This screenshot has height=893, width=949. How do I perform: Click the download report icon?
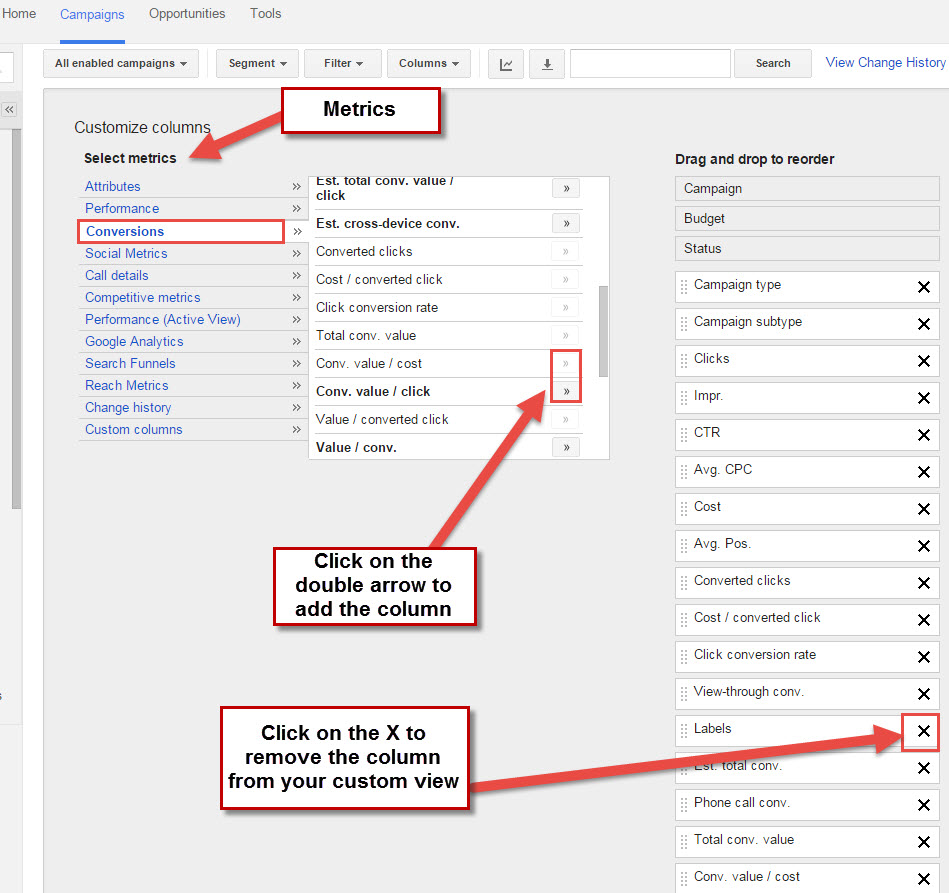click(546, 63)
